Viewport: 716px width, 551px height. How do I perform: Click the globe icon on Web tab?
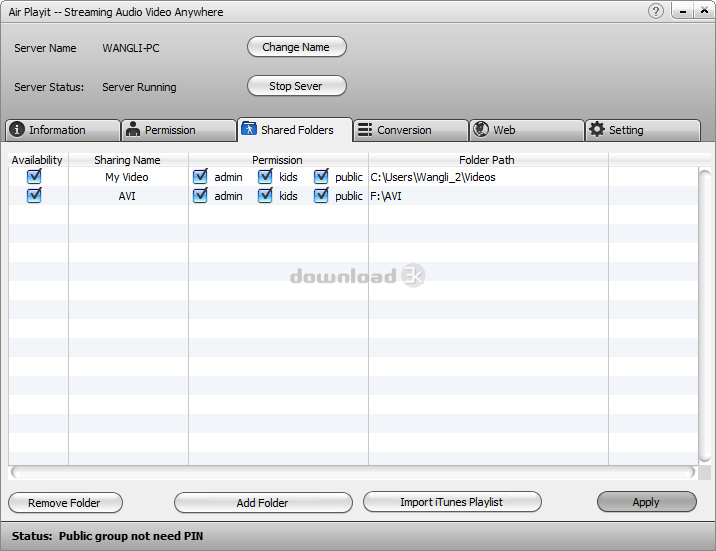coord(481,129)
